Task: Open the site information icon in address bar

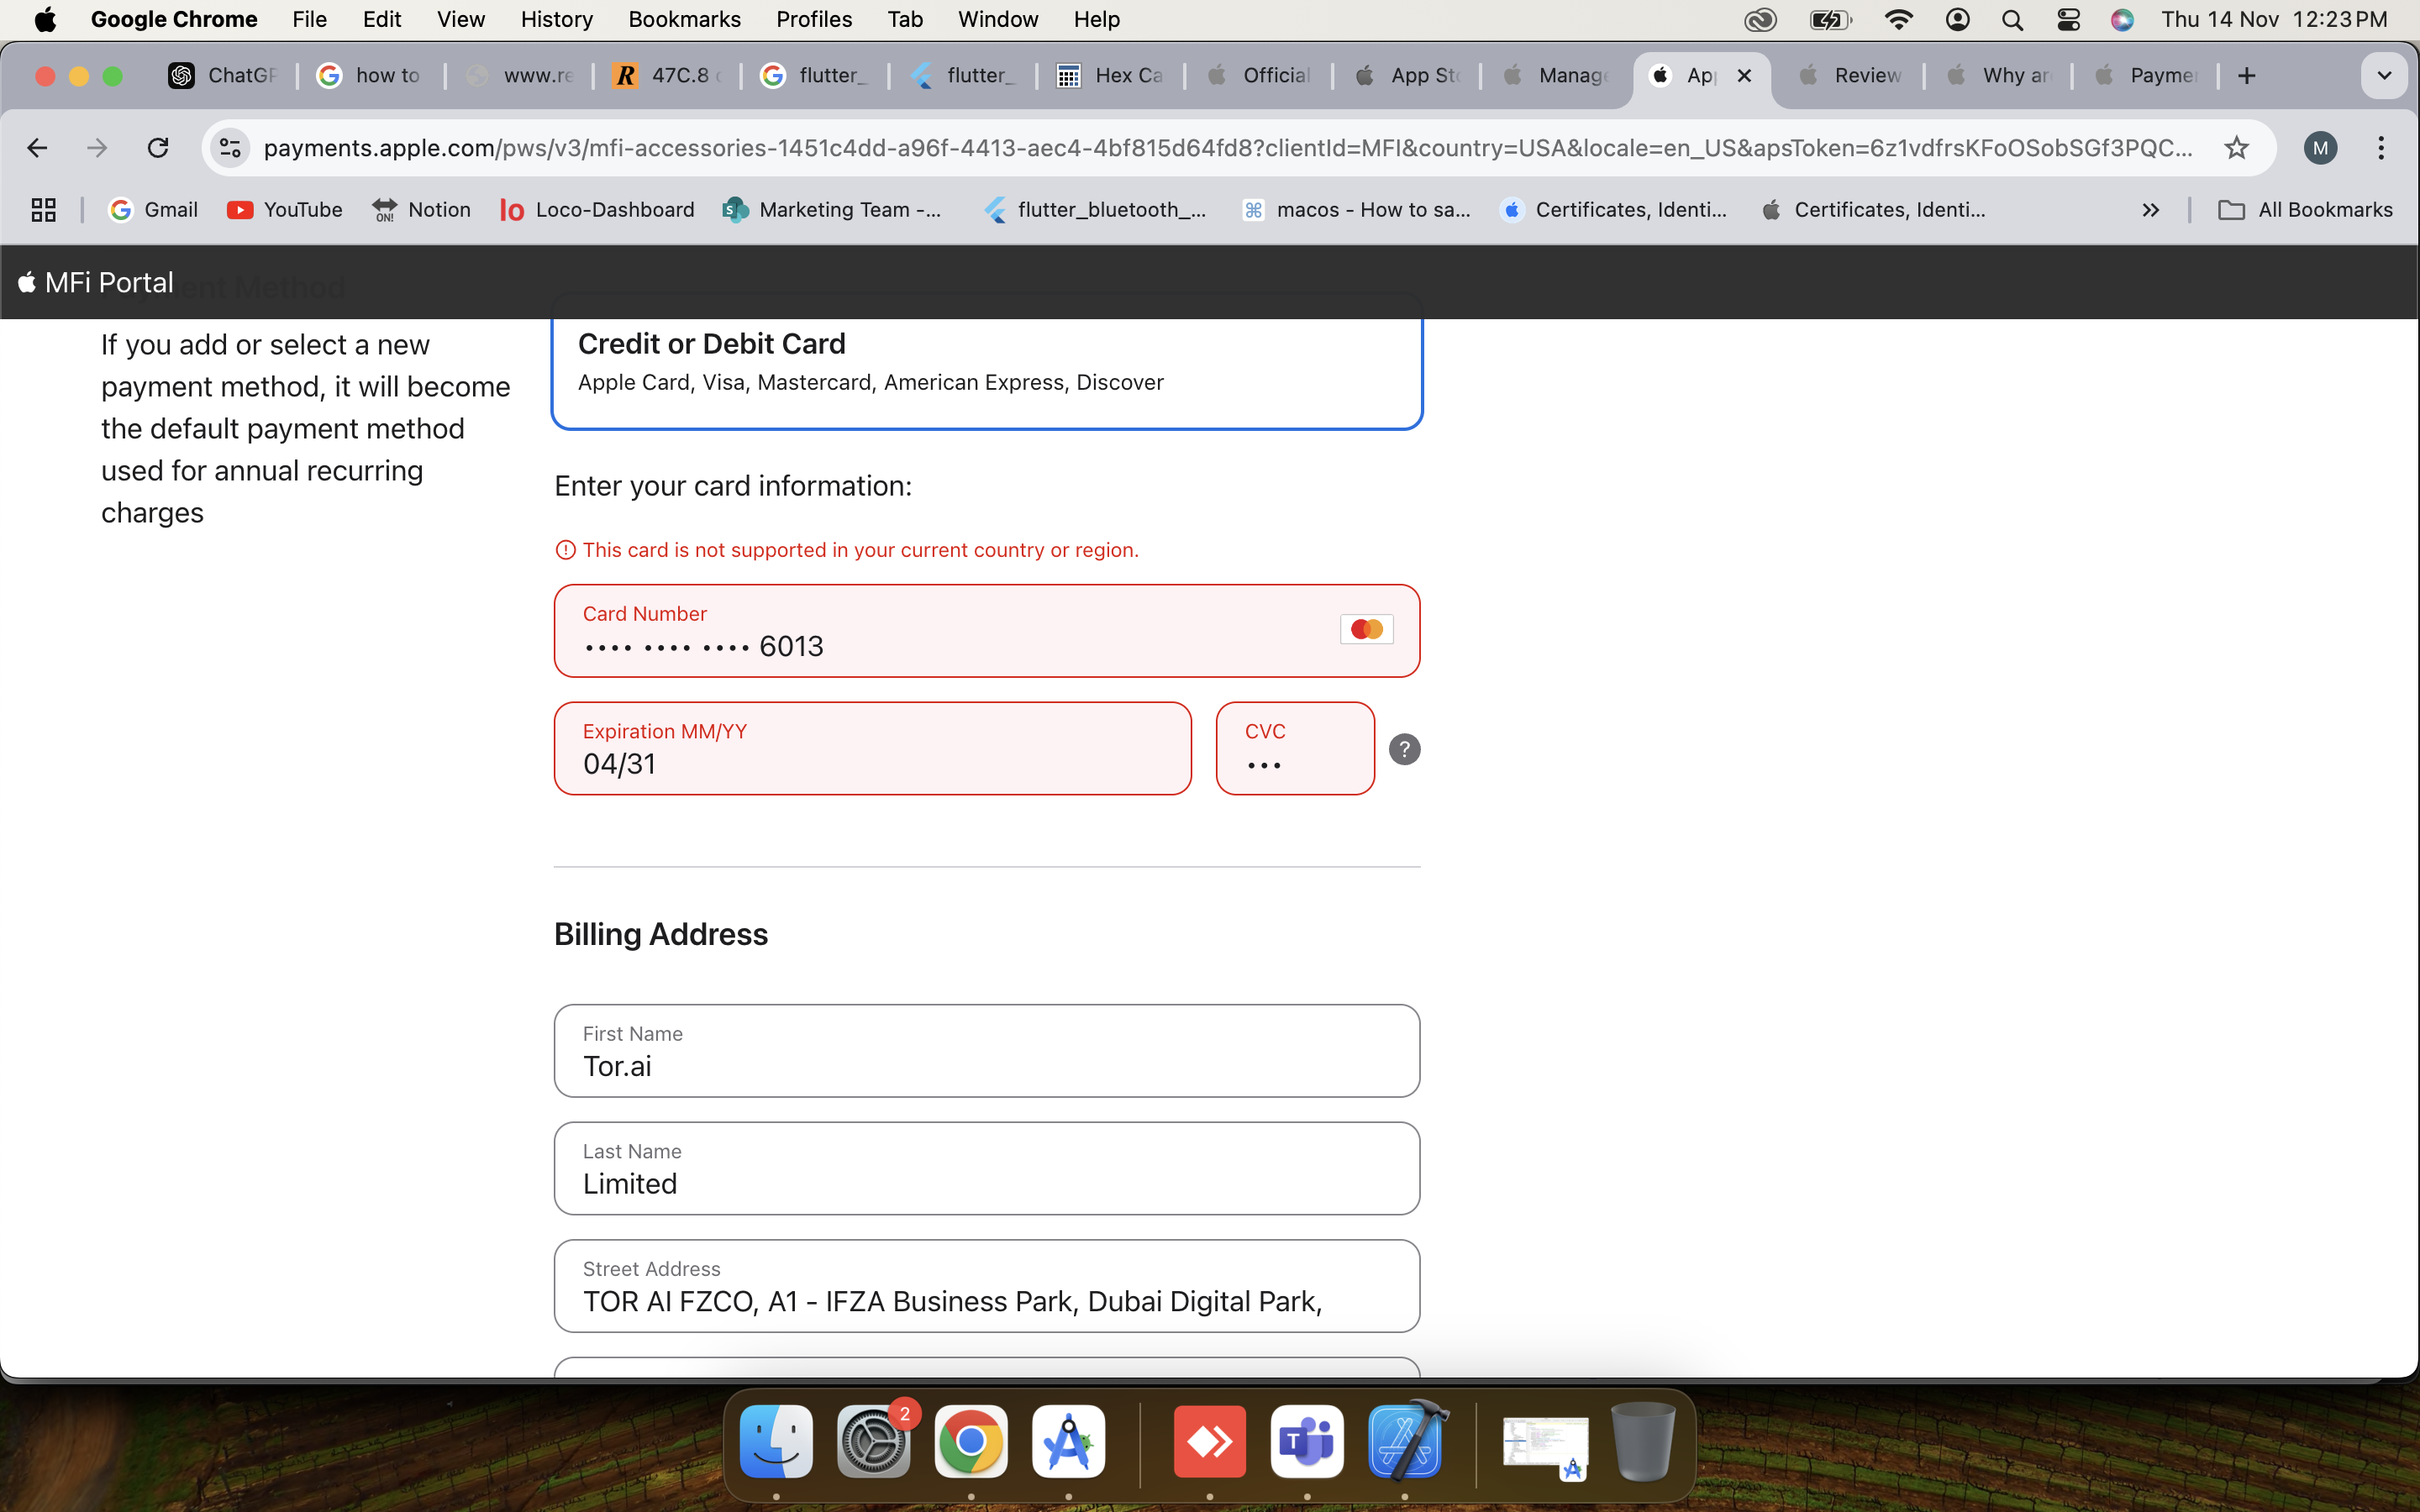Action: point(230,148)
